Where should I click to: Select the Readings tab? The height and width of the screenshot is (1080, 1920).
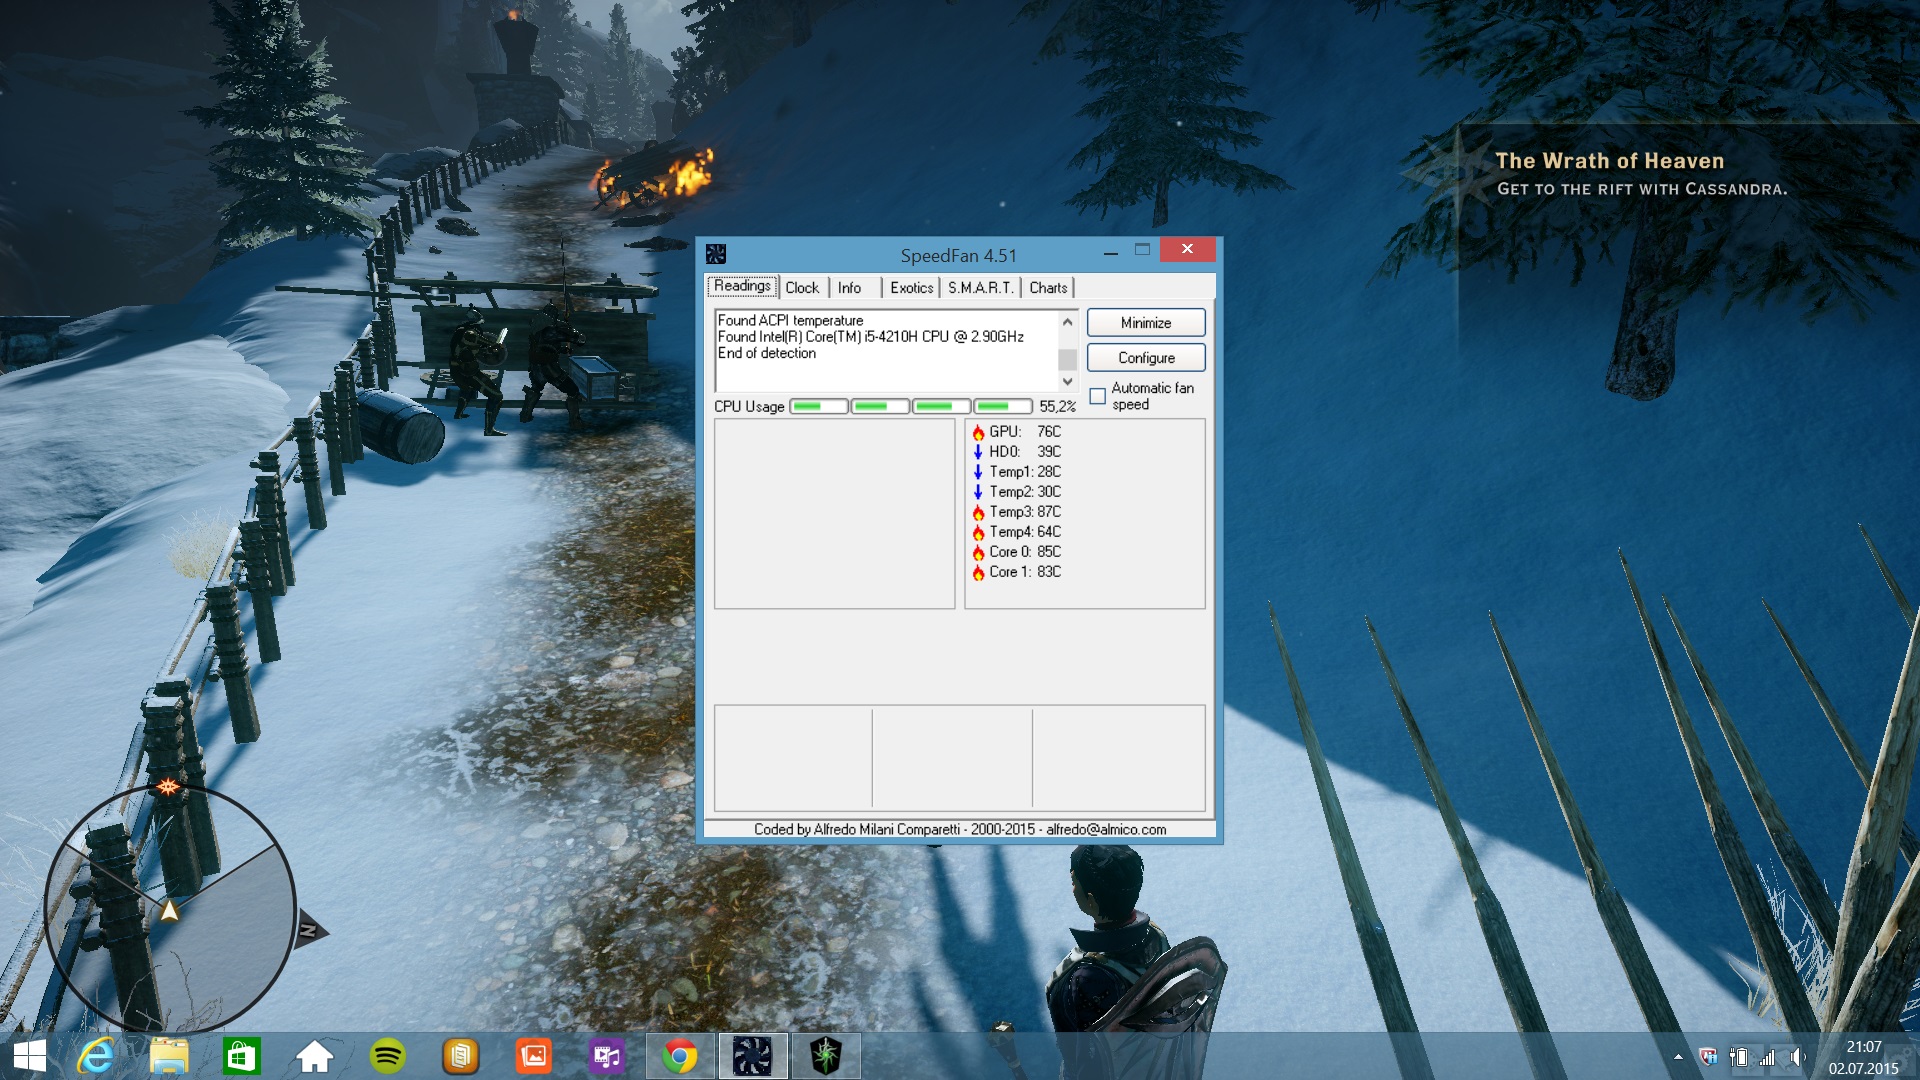coord(742,286)
